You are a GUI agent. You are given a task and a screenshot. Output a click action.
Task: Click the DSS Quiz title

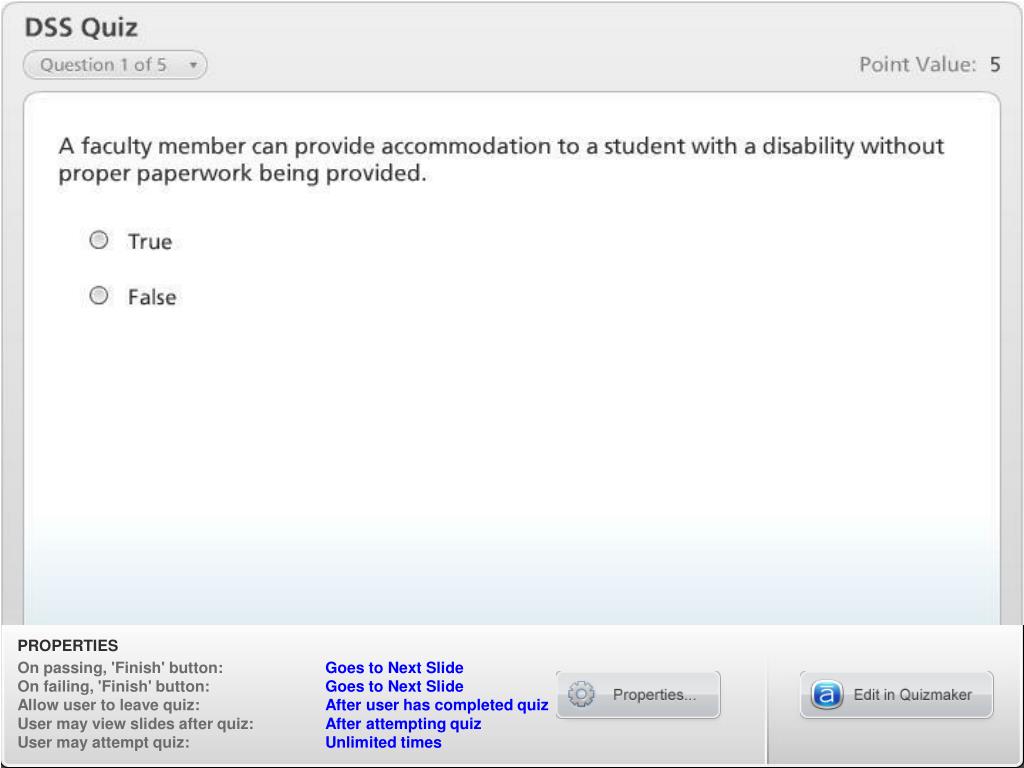[81, 27]
